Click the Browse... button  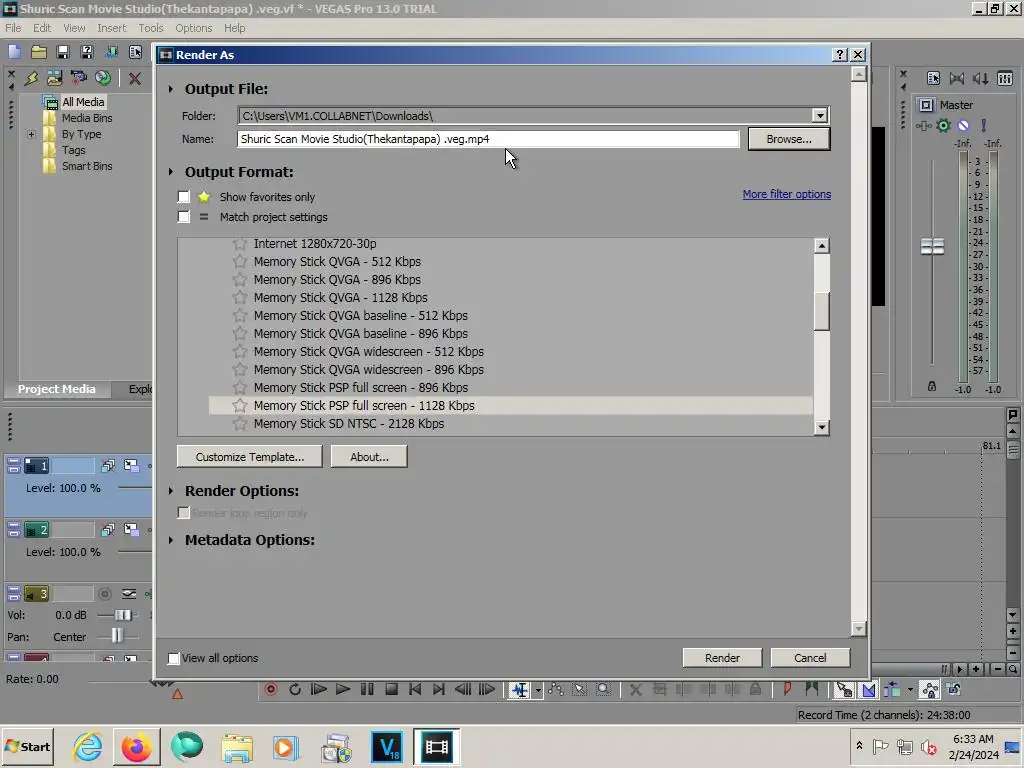(x=789, y=139)
